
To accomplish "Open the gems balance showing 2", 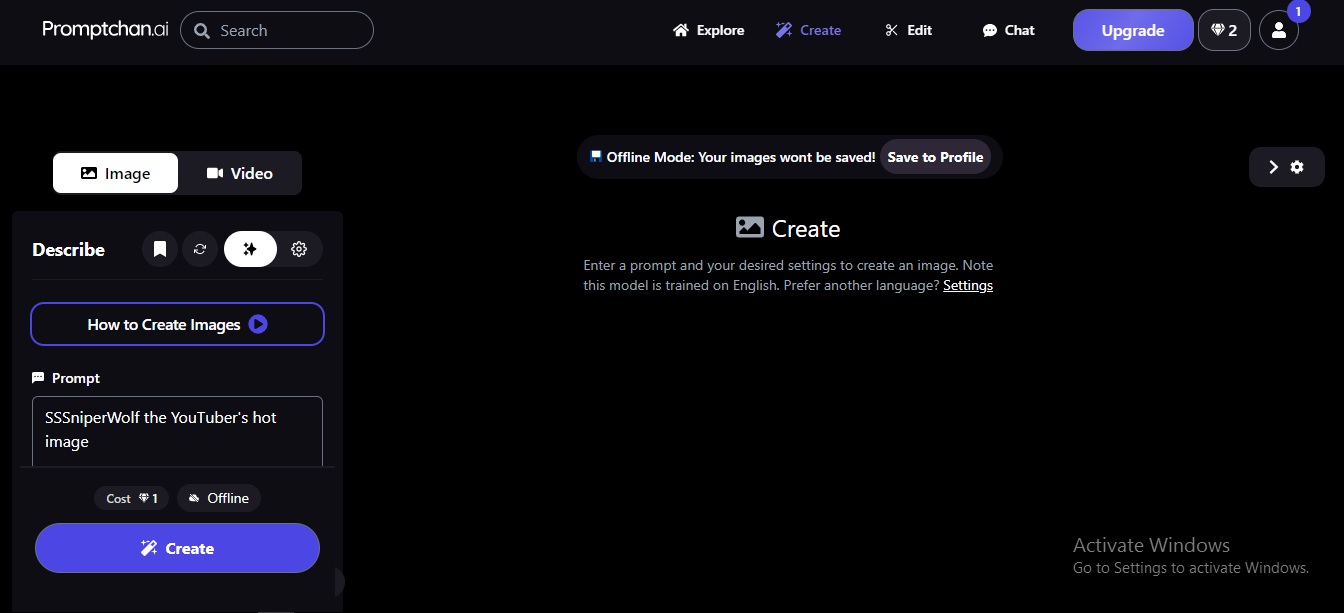I will (1224, 30).
